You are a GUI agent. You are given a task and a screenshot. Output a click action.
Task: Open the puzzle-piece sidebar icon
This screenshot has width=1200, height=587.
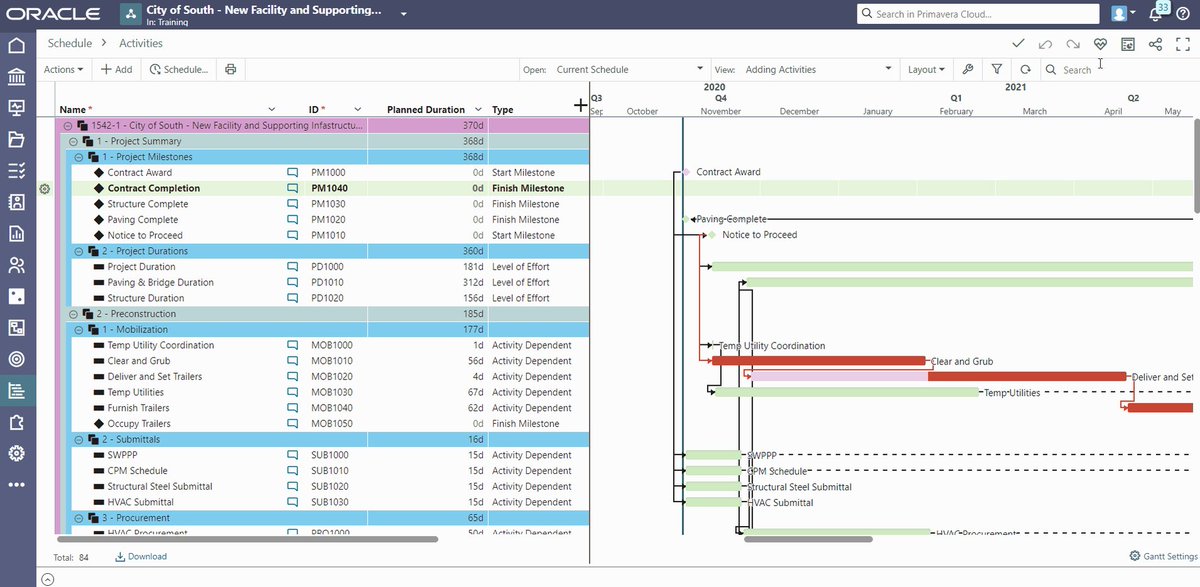point(16,422)
